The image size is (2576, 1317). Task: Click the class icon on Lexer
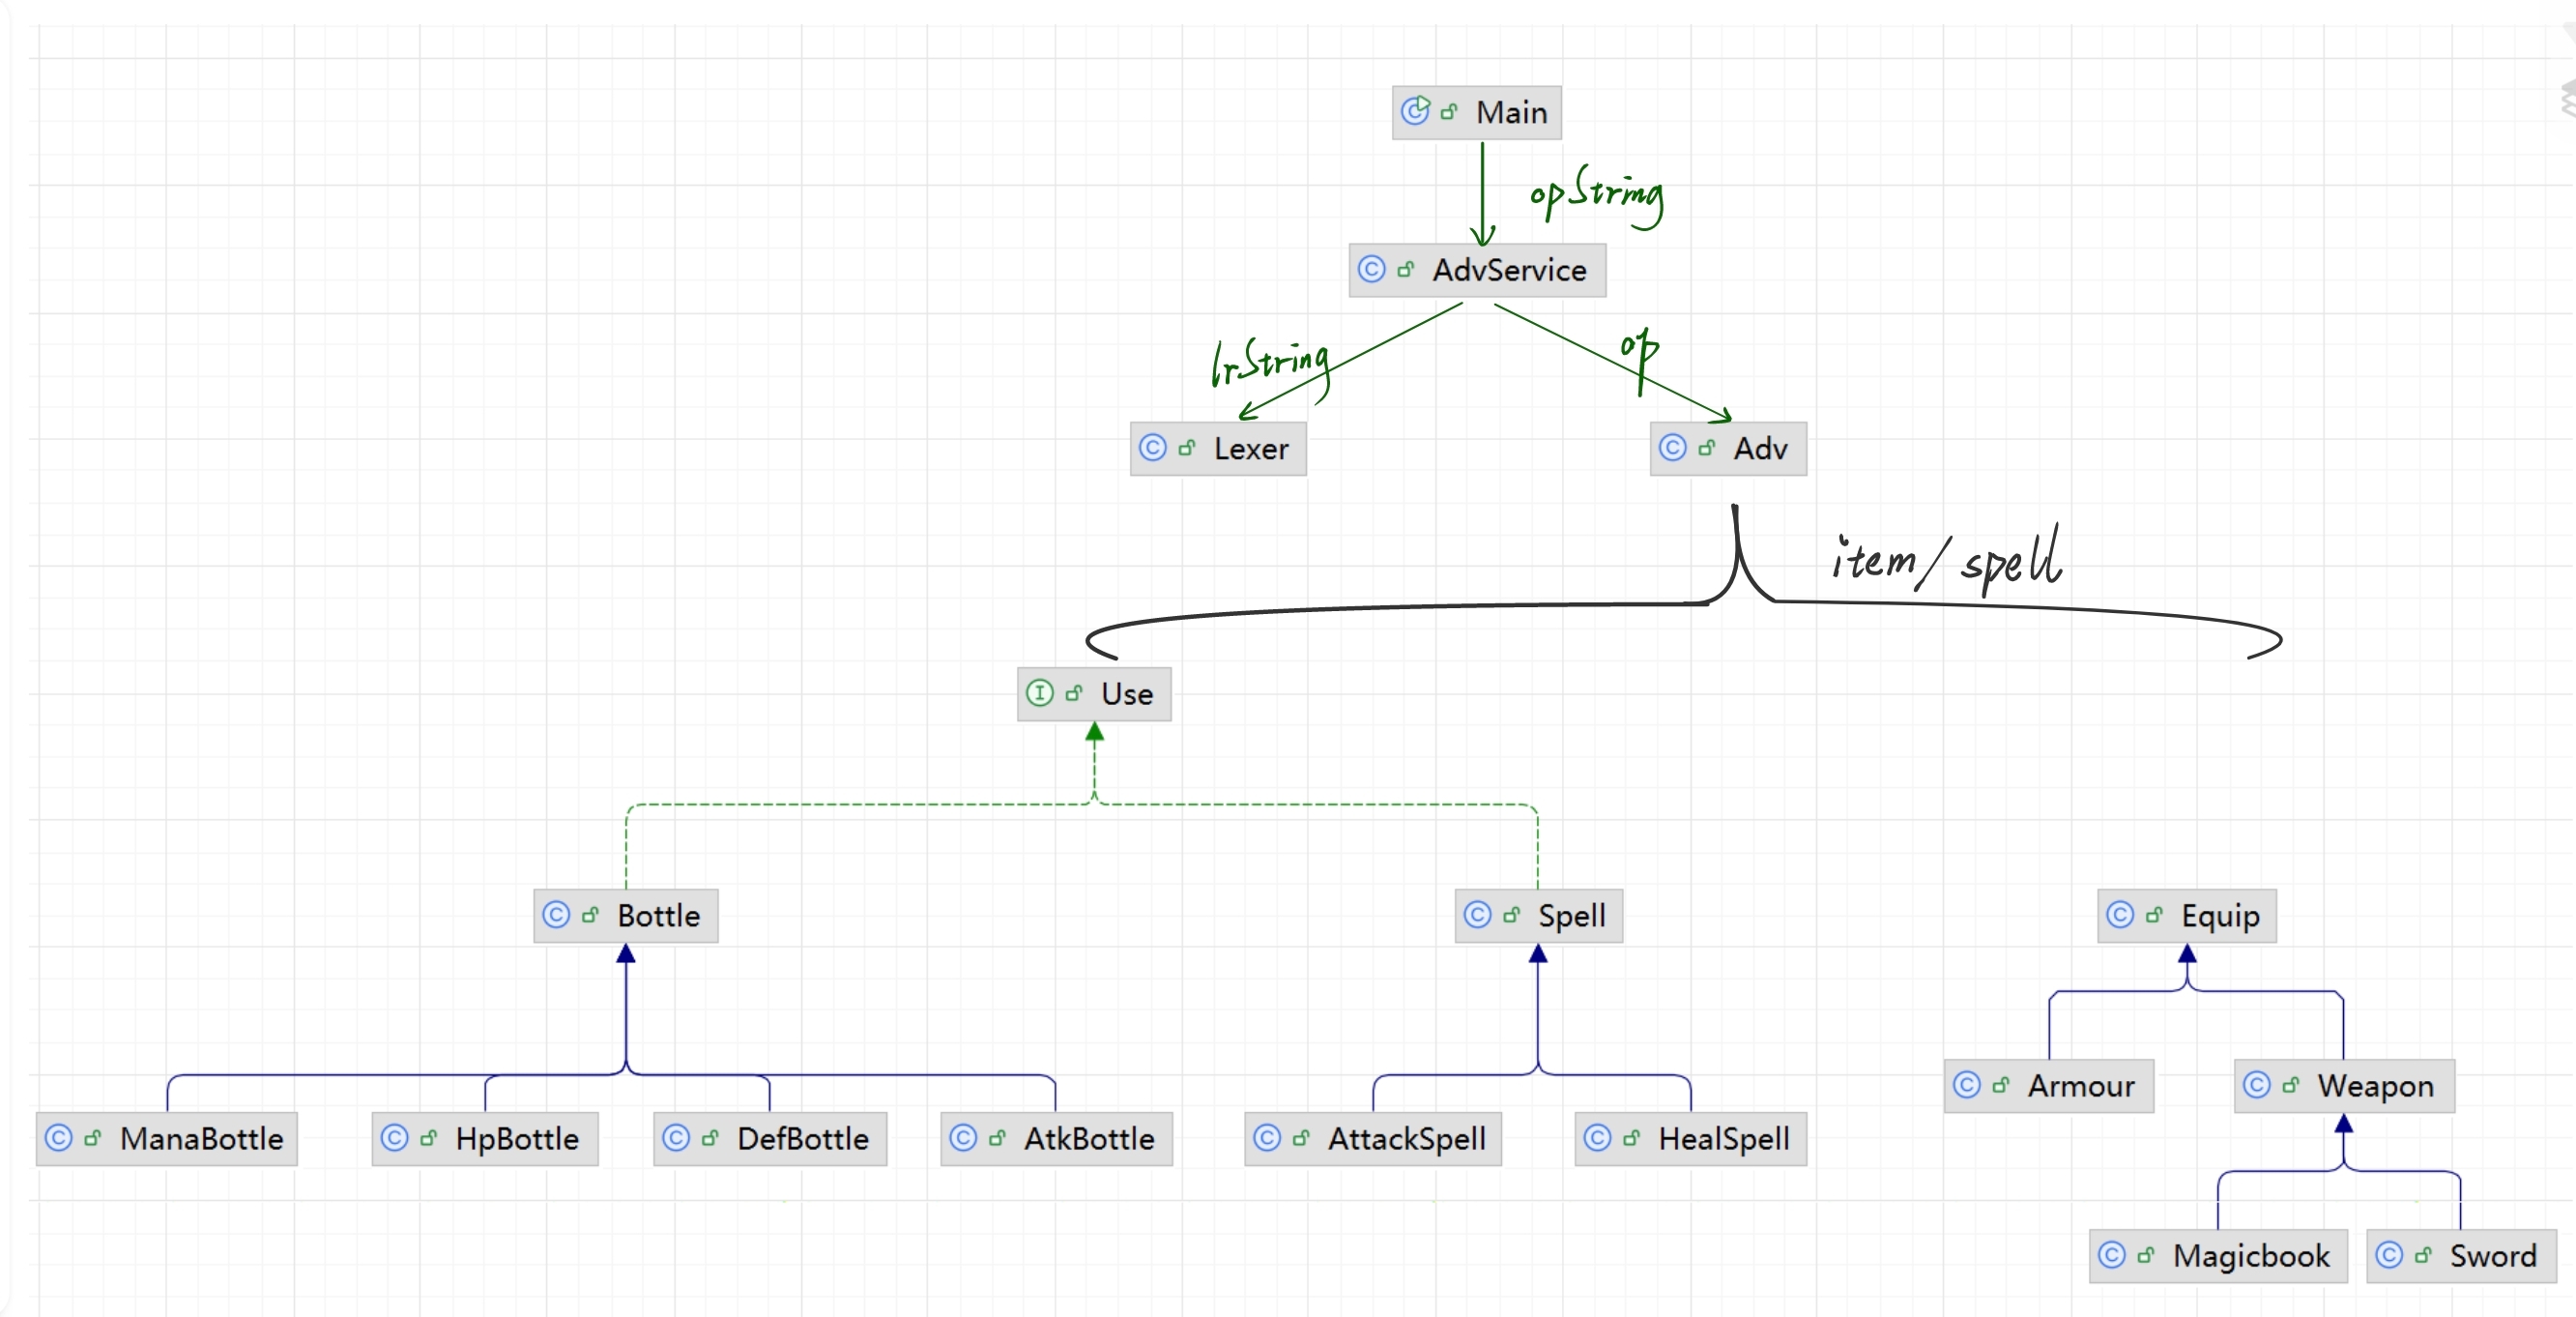[1153, 447]
